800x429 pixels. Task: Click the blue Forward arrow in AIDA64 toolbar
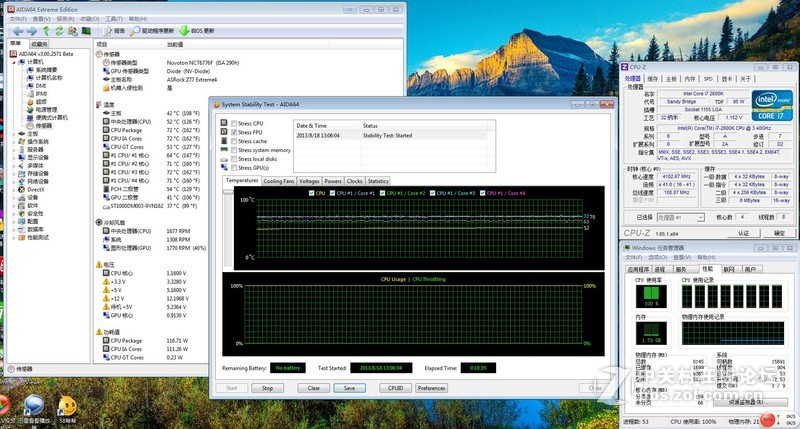coord(32,31)
